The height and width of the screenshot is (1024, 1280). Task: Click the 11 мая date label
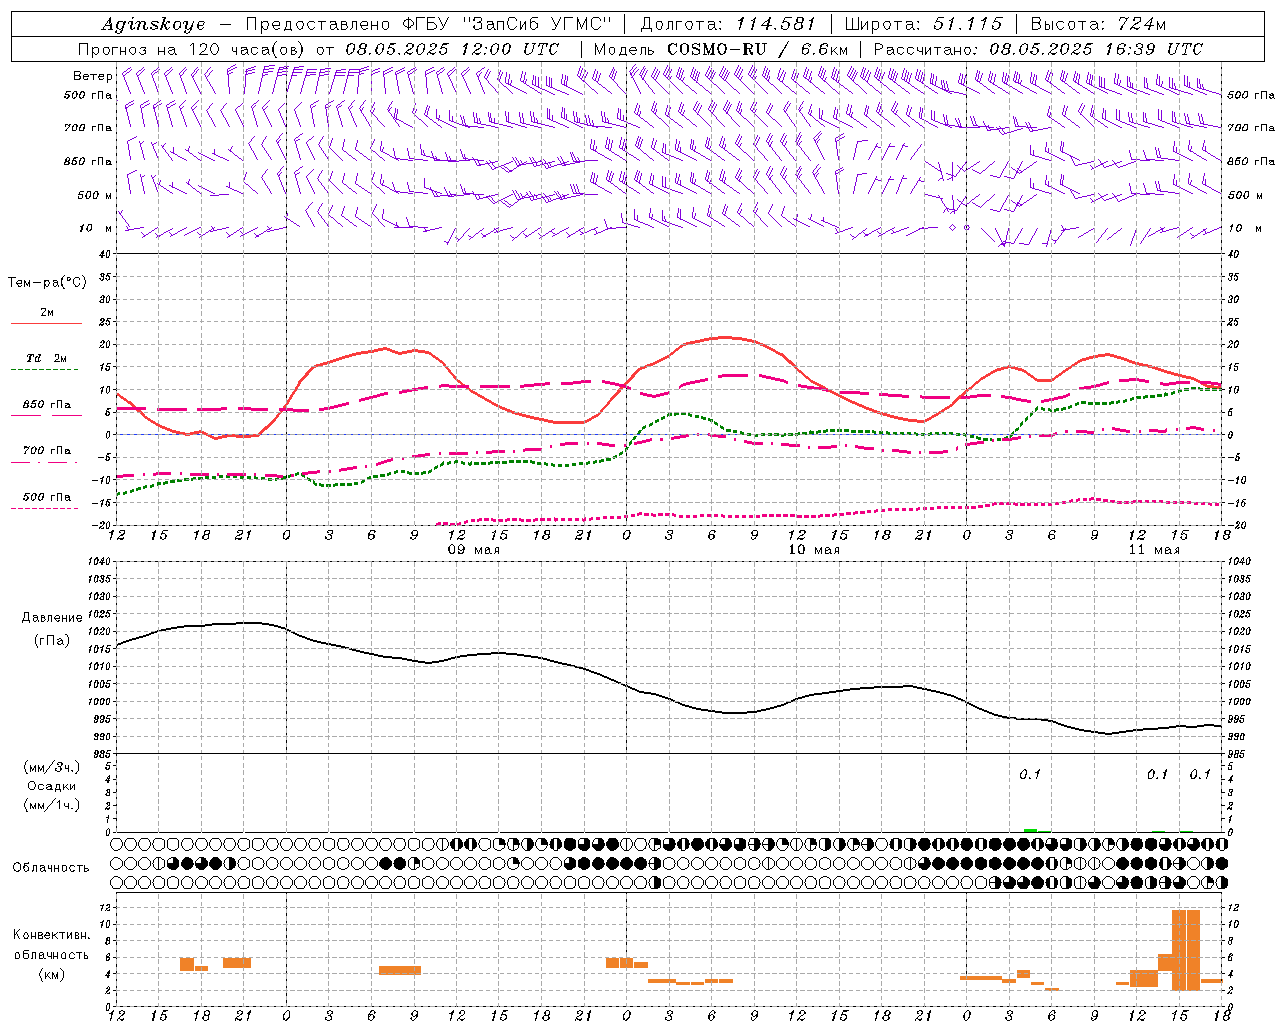point(1154,550)
